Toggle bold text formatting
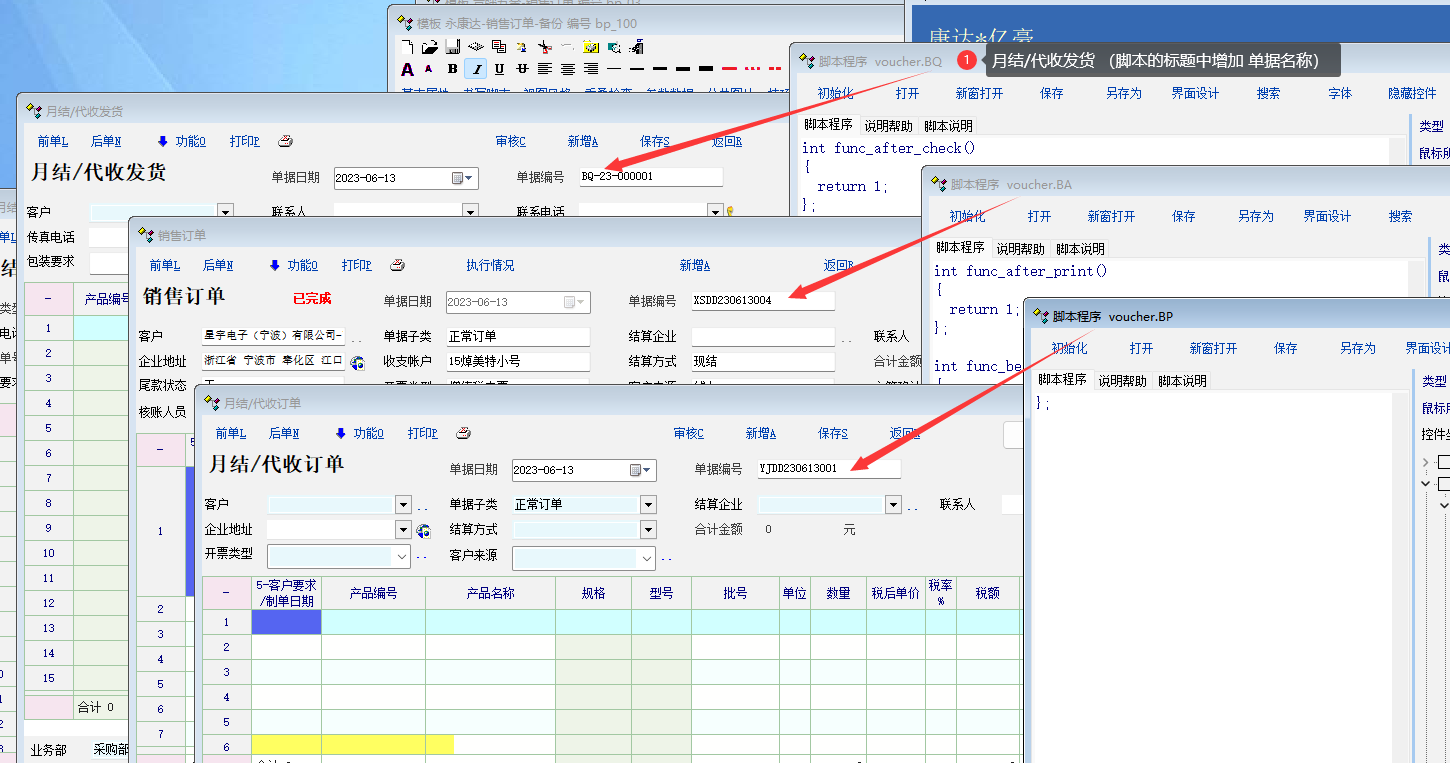Image resolution: width=1450 pixels, height=763 pixels. pos(453,69)
